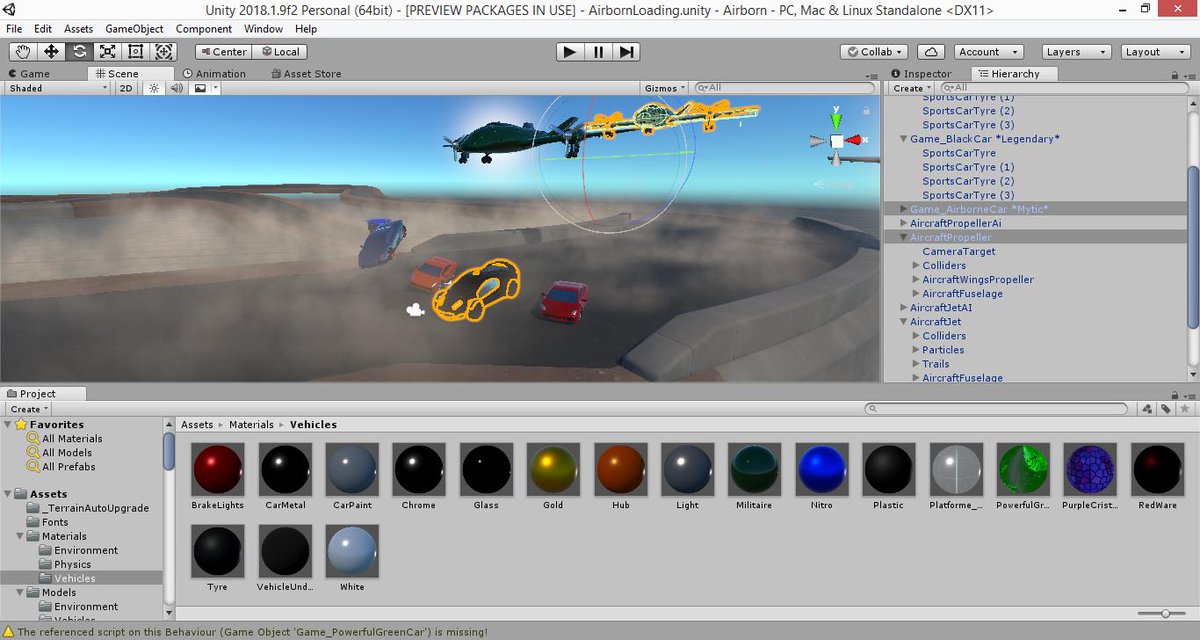Click the Step frame button
The image size is (1200, 640).
pyautogui.click(x=626, y=52)
